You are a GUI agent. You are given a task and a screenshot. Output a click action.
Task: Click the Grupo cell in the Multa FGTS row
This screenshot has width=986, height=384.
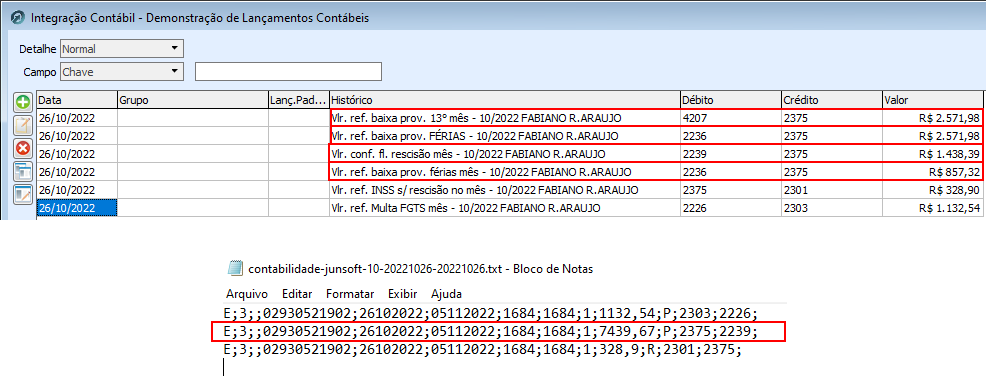click(x=192, y=208)
